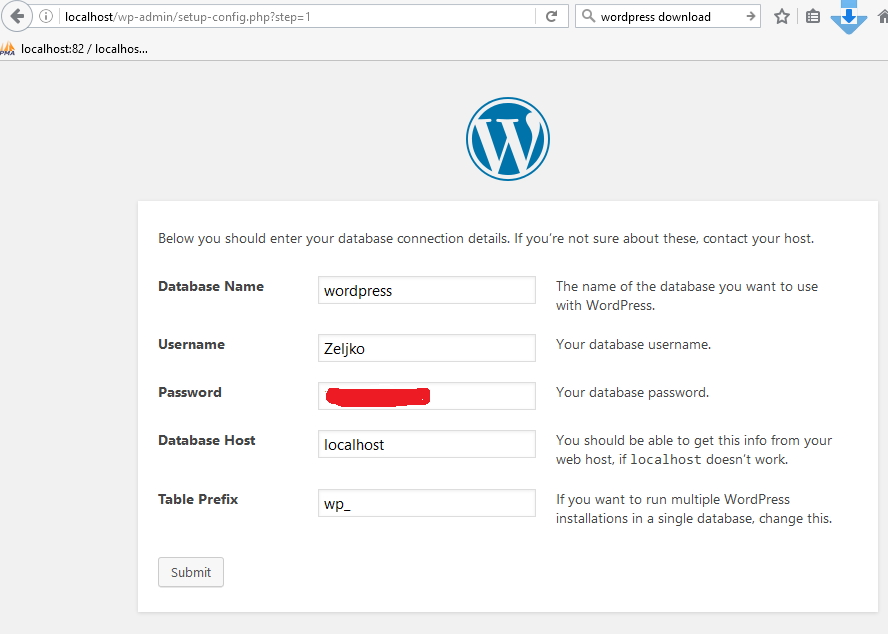The image size is (888, 634).
Task: Edit the Database Host field
Action: coord(426,444)
